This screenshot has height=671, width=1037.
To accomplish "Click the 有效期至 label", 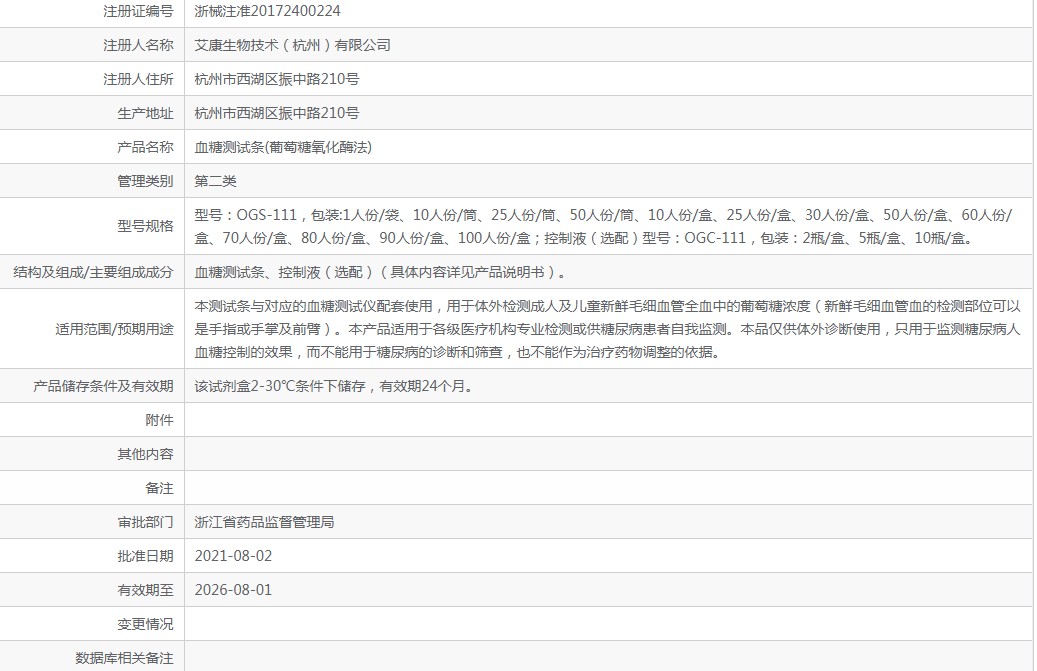I will 145,590.
